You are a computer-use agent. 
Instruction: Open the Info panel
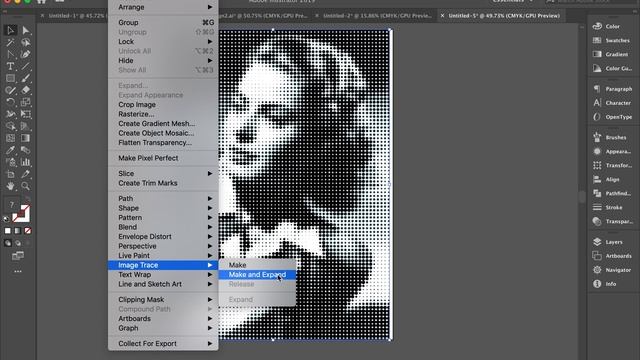point(604,284)
